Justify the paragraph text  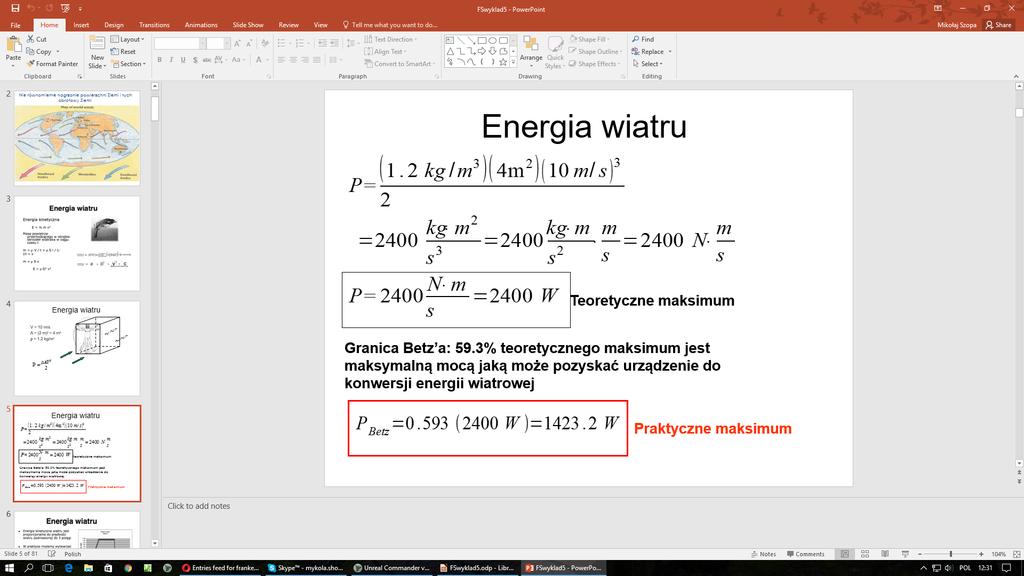pyautogui.click(x=317, y=60)
